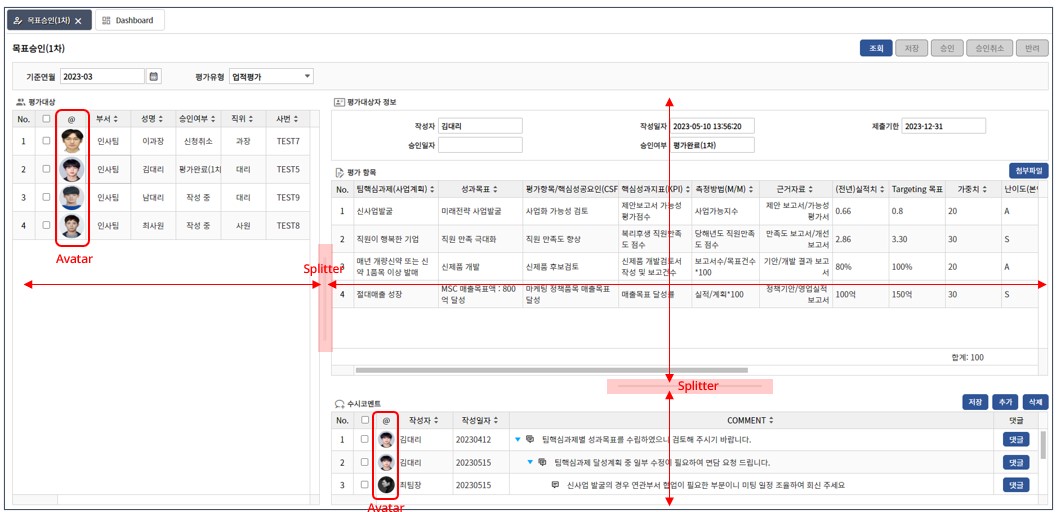Click 남대리's avatar in the 평가대상 list
Viewport: 1058px width, 512px height.
coord(71,198)
